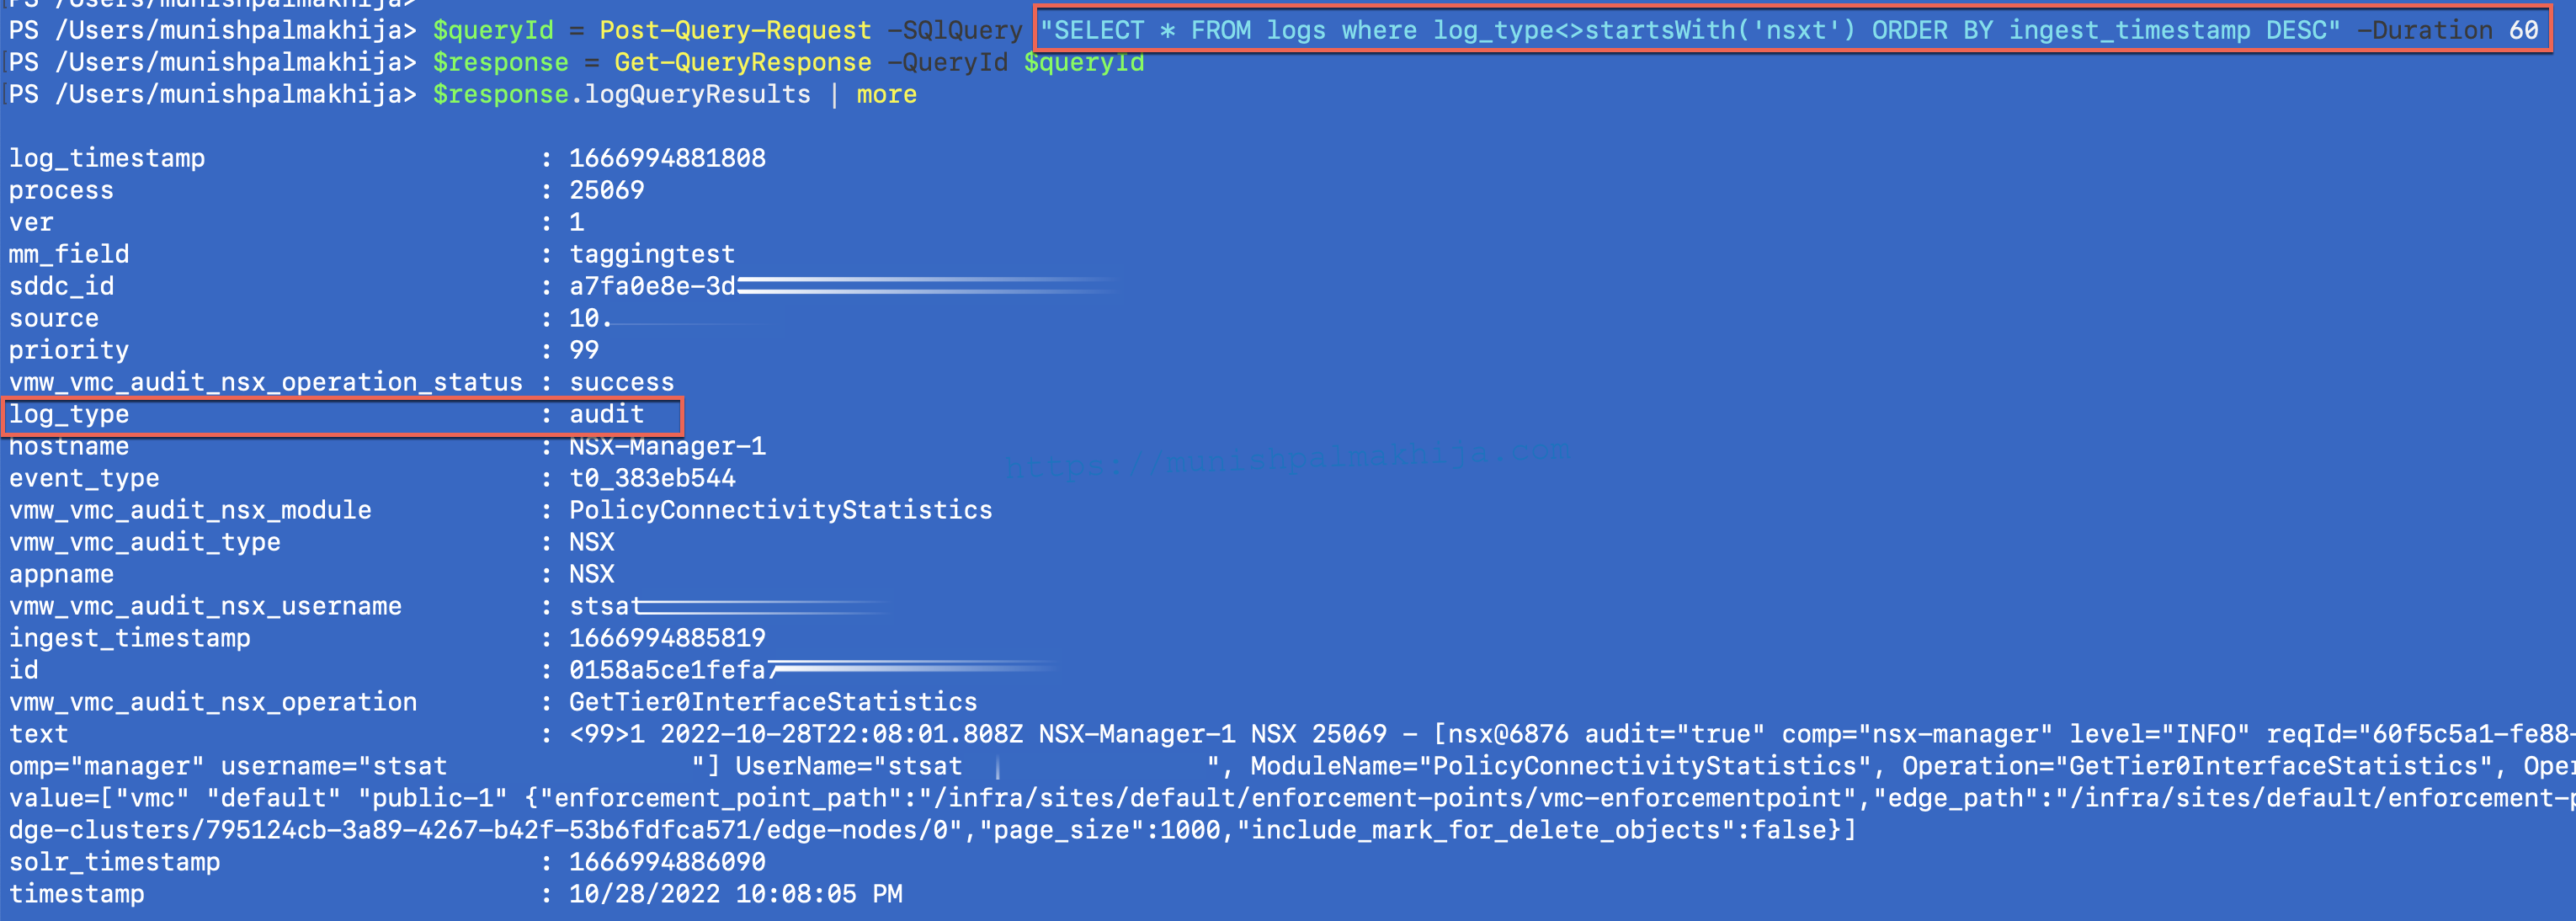Click the Post-Query-Request command name

[735, 31]
